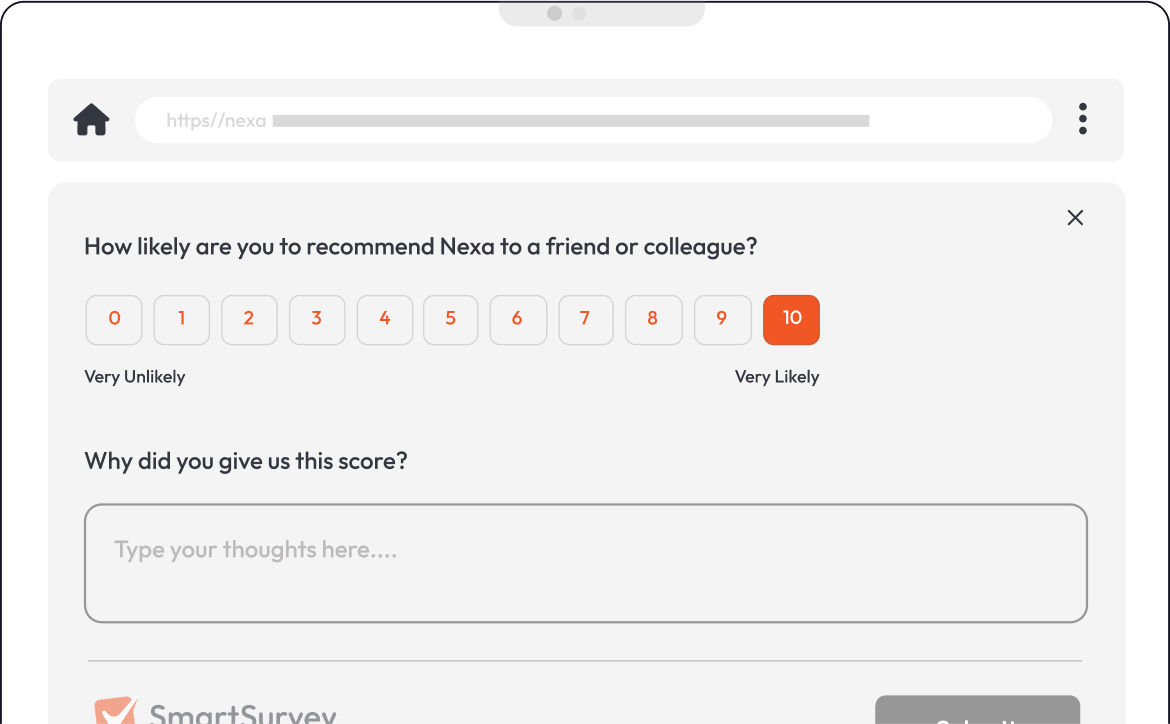Select rating 8
1170x724 pixels.
click(653, 320)
